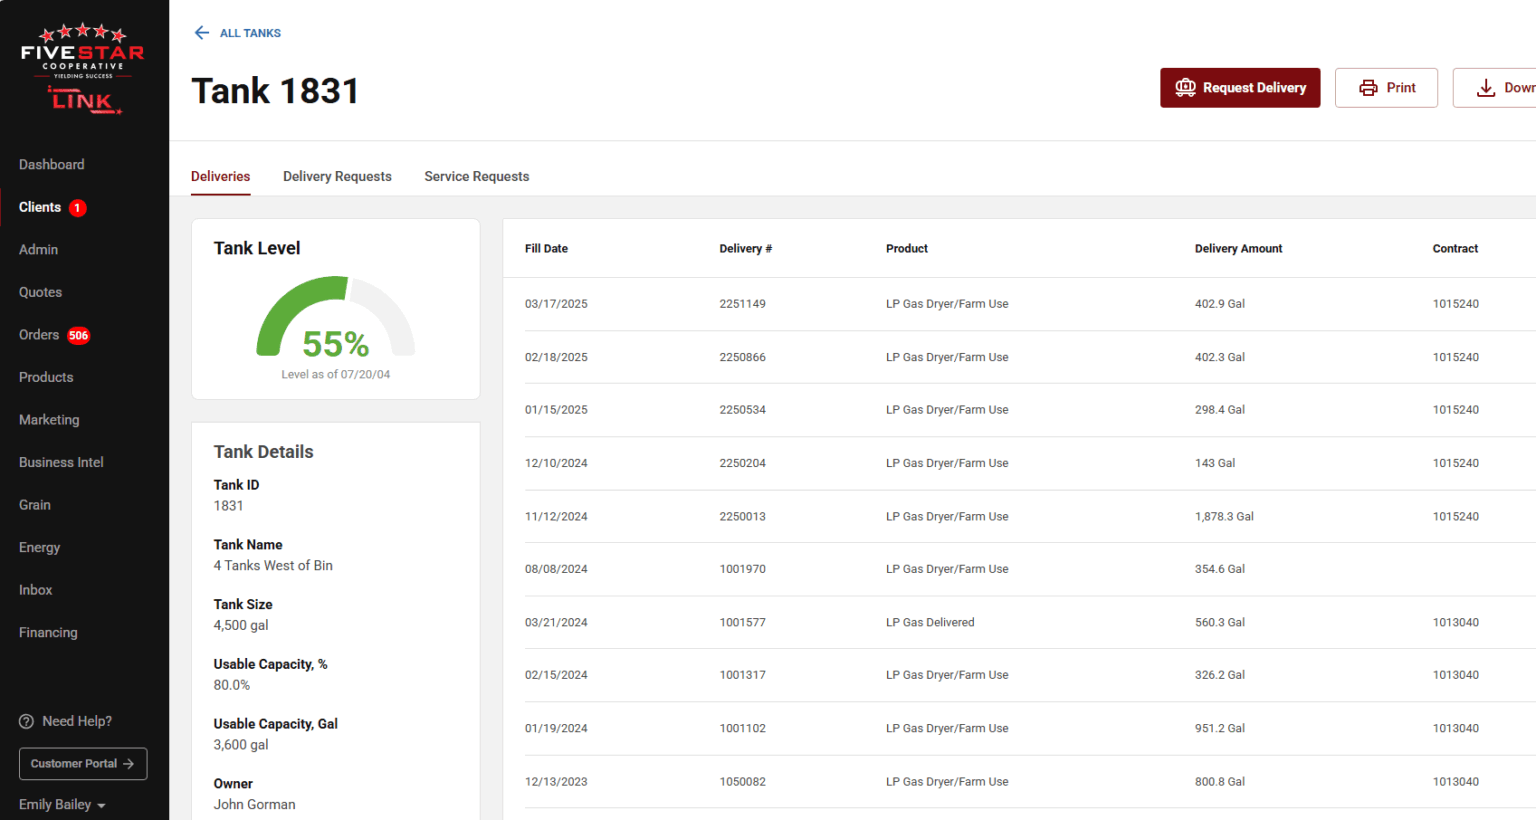Click the download icon at top right

point(1486,88)
